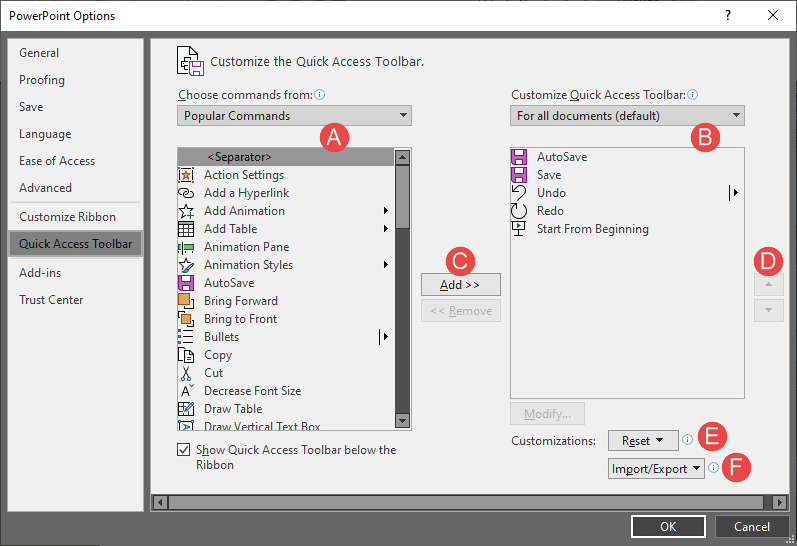The image size is (797, 546).
Task: Open the Popular Commands dropdown
Action: tap(294, 116)
